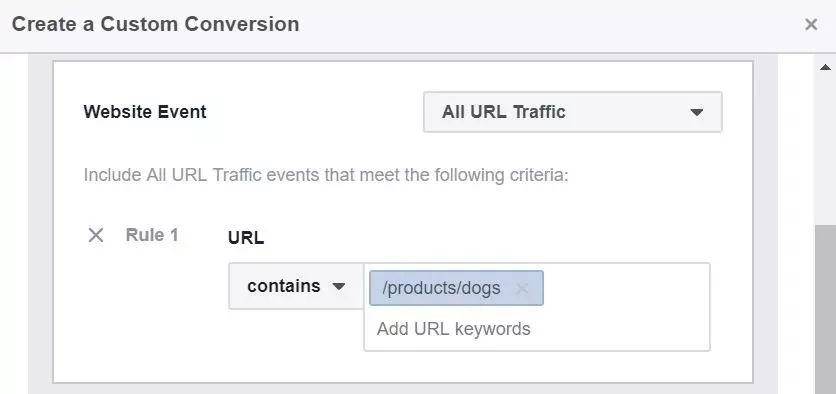Screen dimensions: 836x394
Task: Click the Rule 1 label
Action: pyautogui.click(x=152, y=235)
